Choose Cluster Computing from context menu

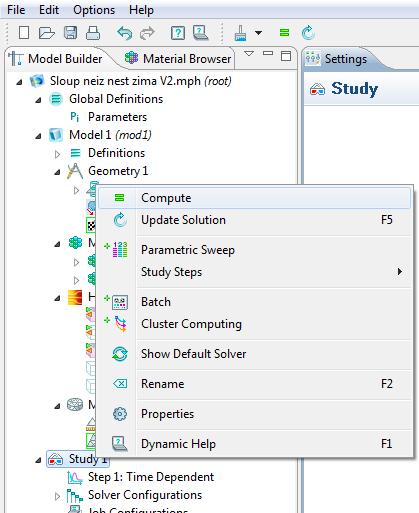255,324
